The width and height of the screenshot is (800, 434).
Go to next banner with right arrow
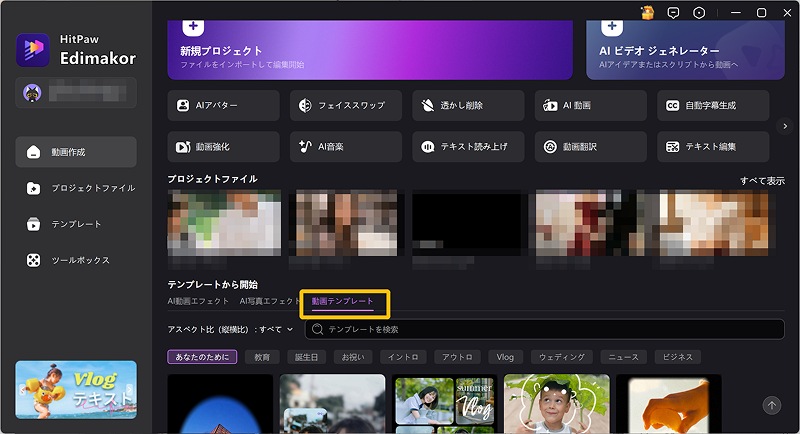[130, 390]
